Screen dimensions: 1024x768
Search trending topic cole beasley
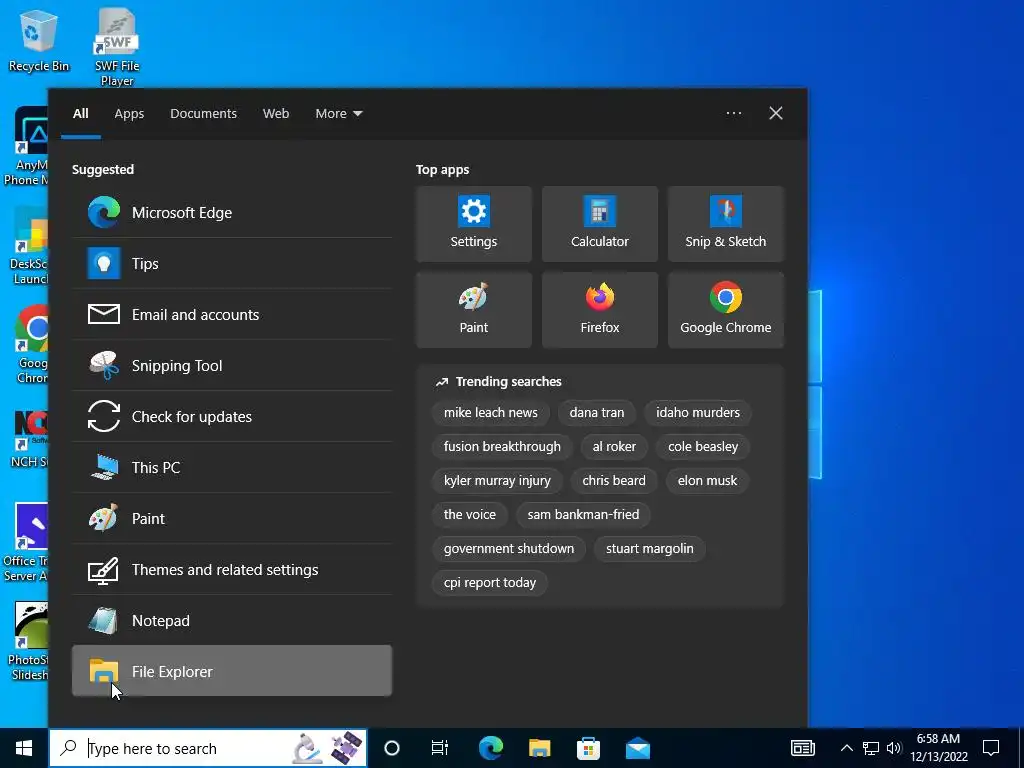point(703,447)
